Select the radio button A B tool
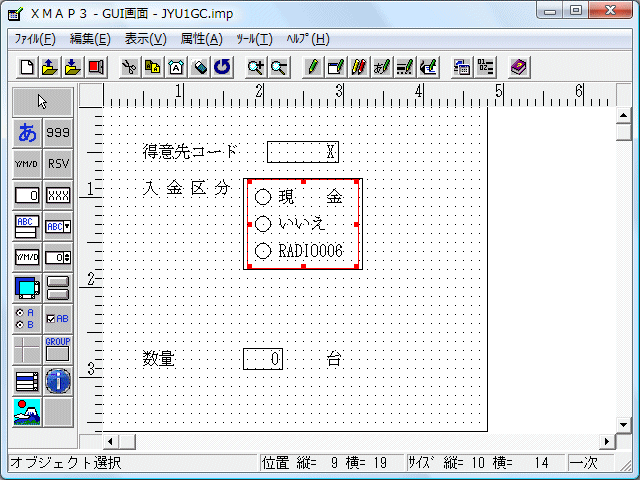 pyautogui.click(x=27, y=319)
